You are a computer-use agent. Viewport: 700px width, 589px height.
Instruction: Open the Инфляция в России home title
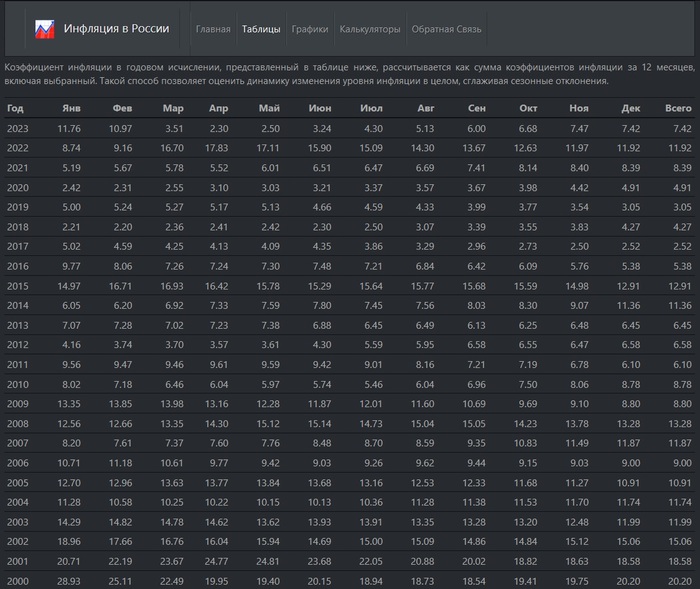pos(115,29)
